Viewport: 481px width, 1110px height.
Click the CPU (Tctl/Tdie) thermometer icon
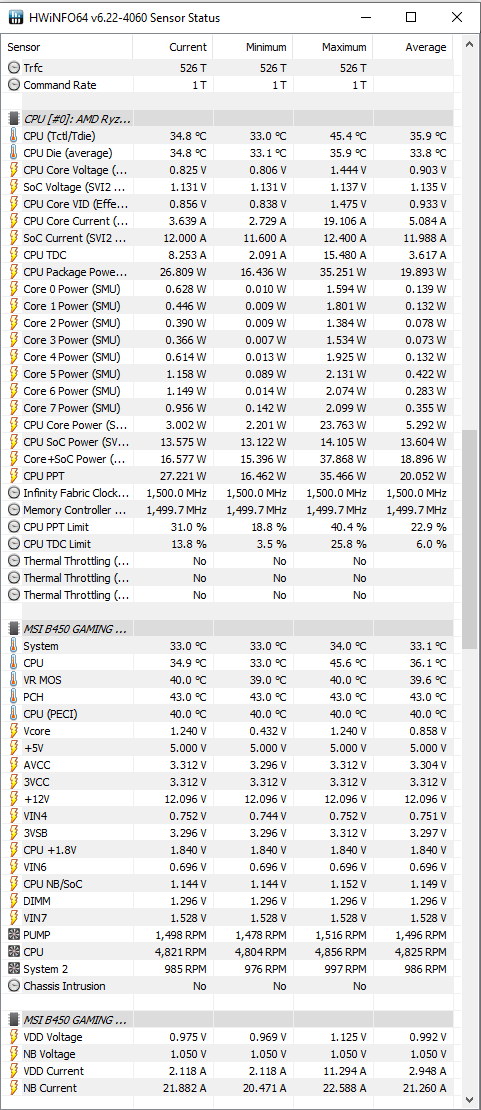tap(13, 136)
